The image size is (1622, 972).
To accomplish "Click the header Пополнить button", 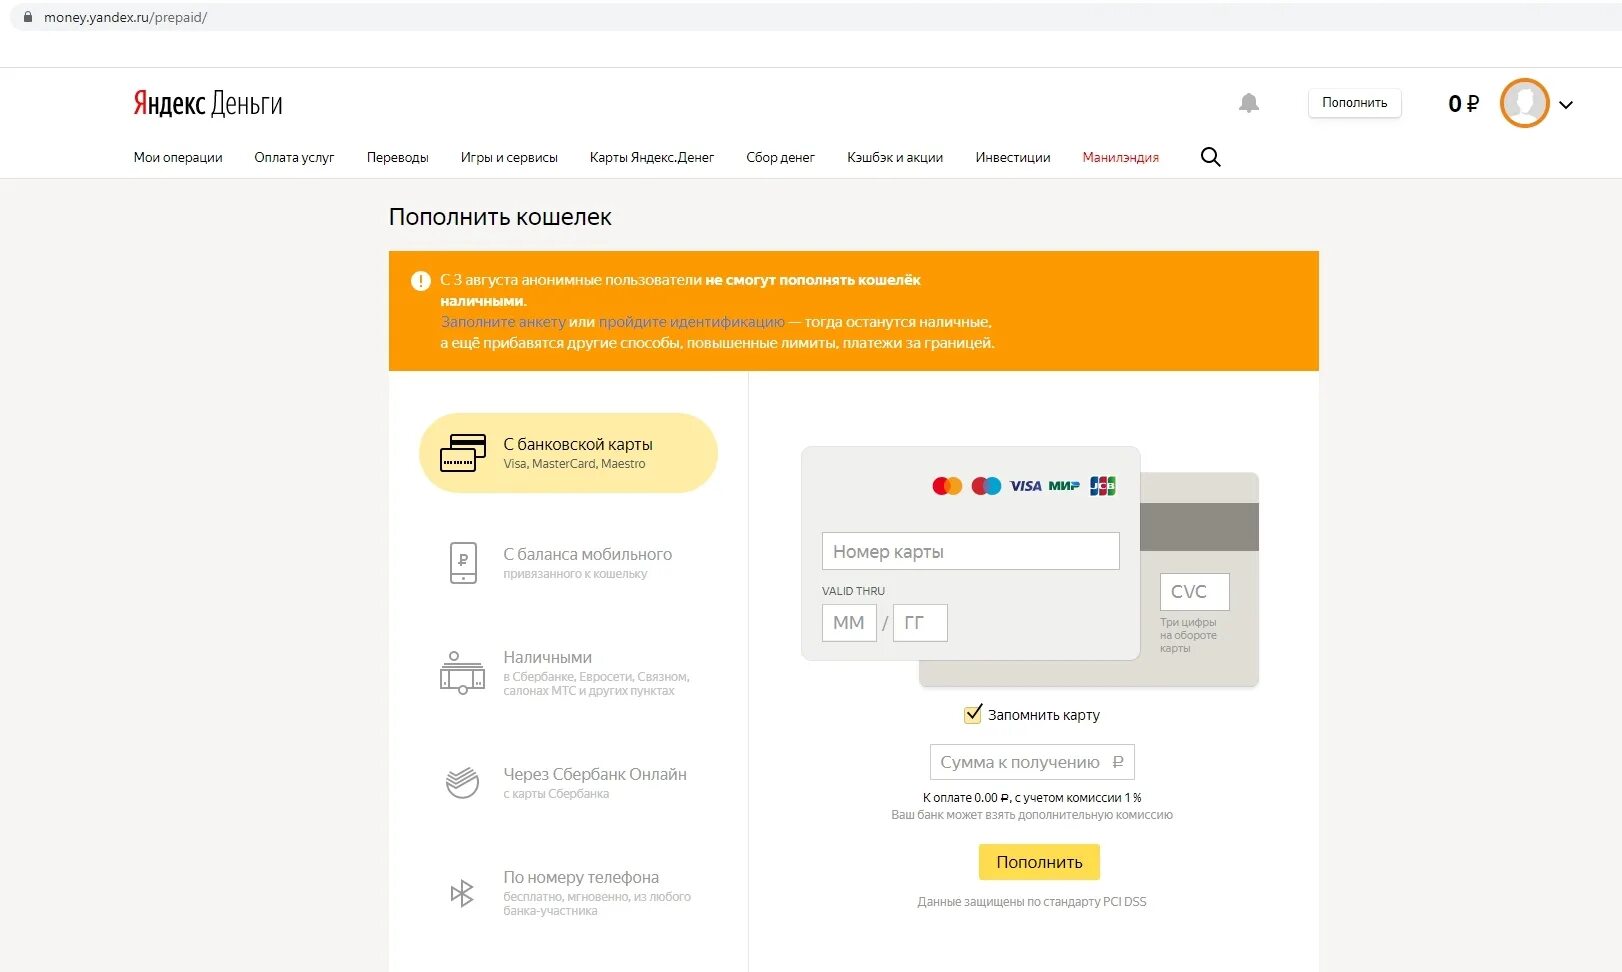I will [x=1355, y=103].
